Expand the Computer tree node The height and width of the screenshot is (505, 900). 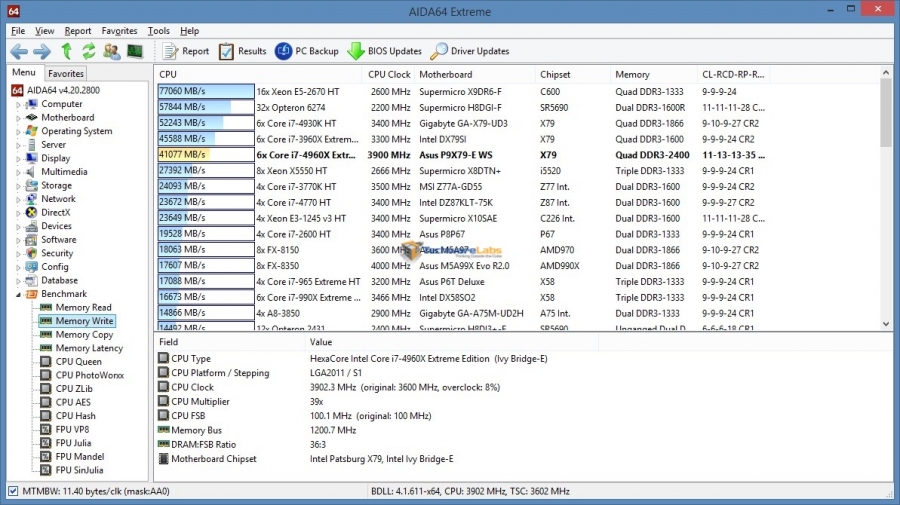pos(18,104)
